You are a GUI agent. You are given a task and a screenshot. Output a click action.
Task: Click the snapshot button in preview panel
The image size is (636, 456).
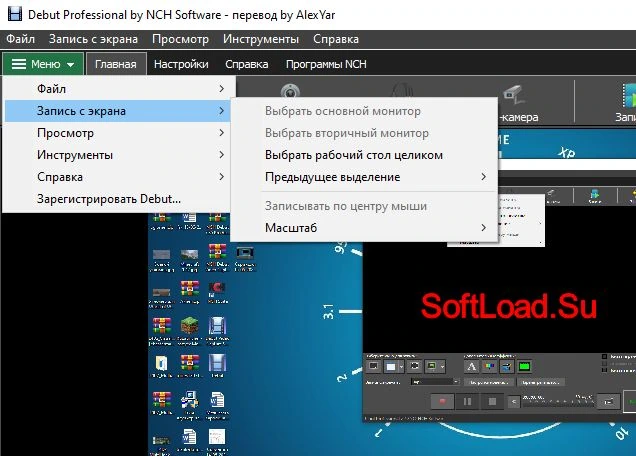pyautogui.click(x=609, y=401)
